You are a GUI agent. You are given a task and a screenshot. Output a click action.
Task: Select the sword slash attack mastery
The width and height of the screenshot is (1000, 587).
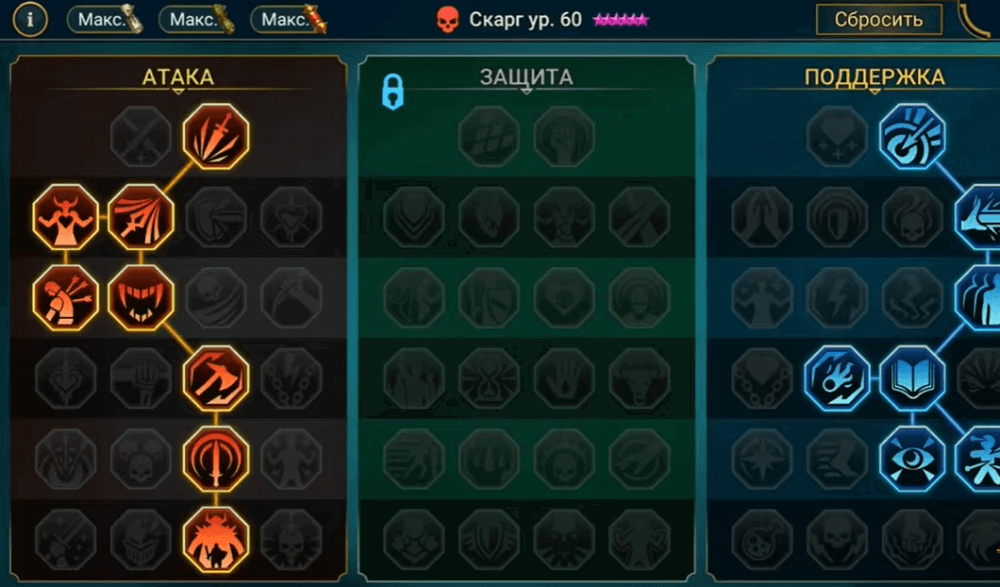click(216, 137)
